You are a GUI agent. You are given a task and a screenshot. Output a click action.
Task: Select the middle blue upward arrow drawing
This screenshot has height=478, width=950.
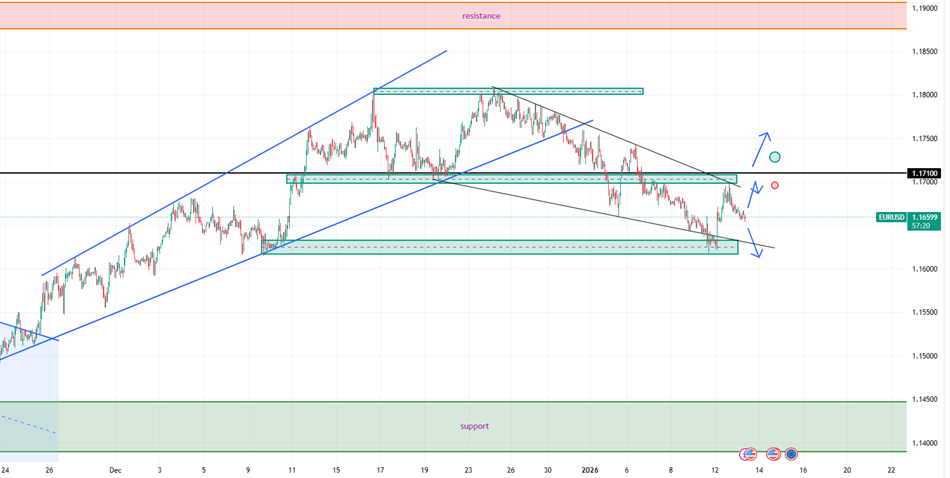pyautogui.click(x=754, y=194)
